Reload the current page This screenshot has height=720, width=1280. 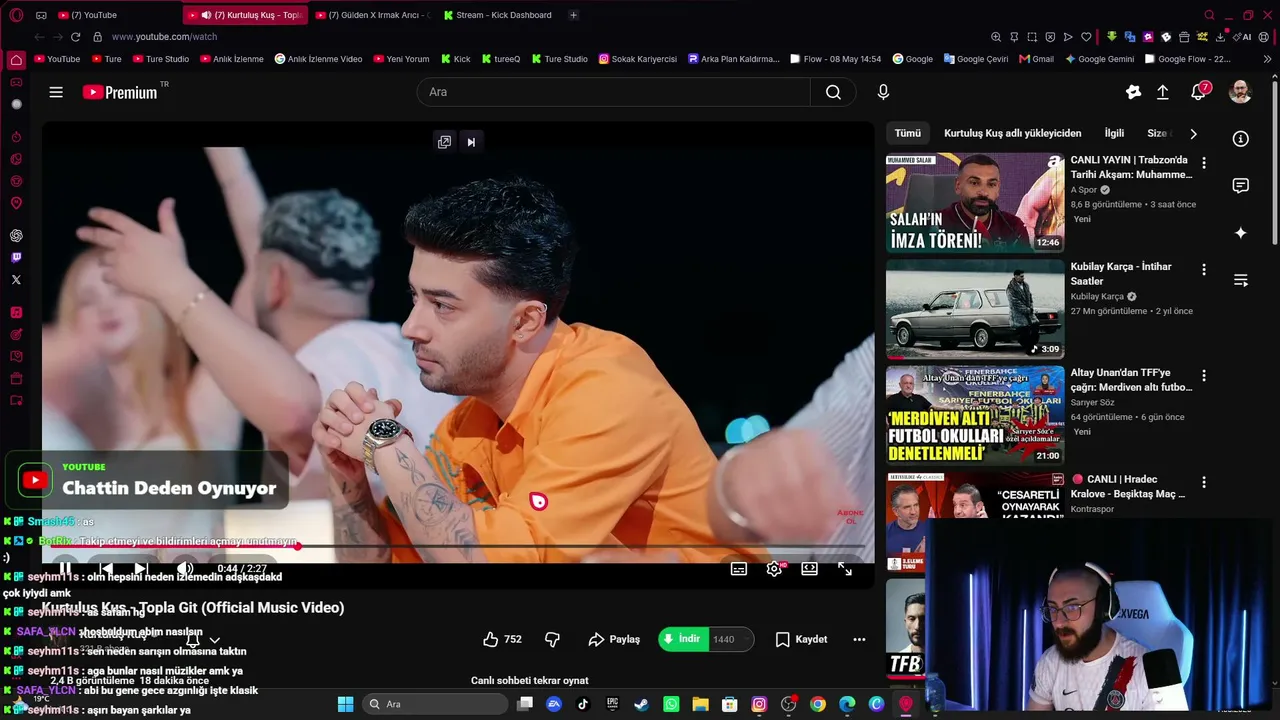coord(75,37)
